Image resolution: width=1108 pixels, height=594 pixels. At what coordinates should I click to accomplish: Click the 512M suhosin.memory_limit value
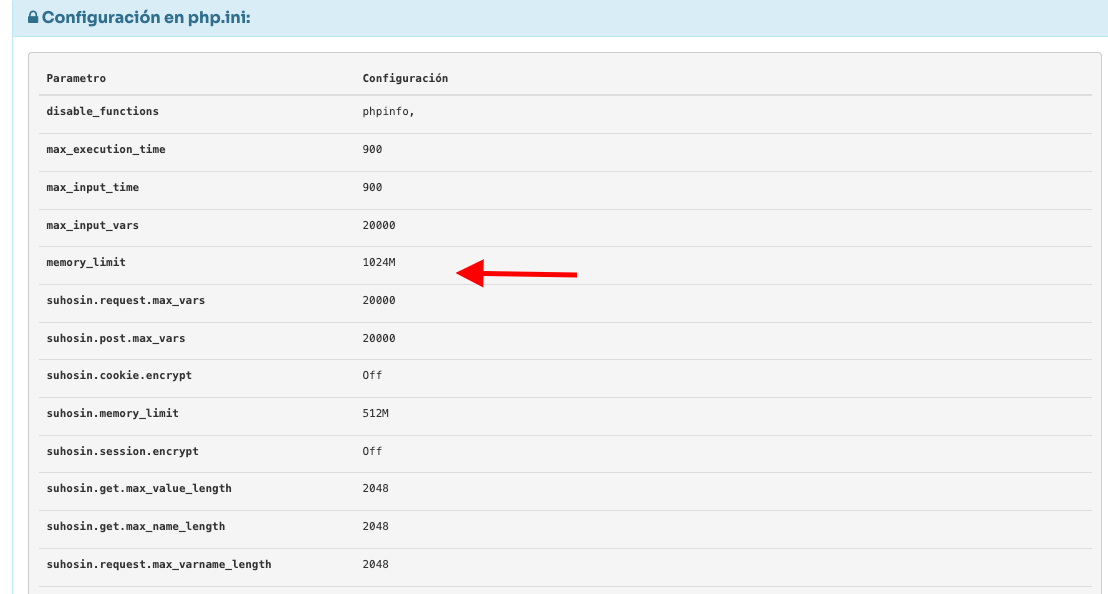point(375,413)
